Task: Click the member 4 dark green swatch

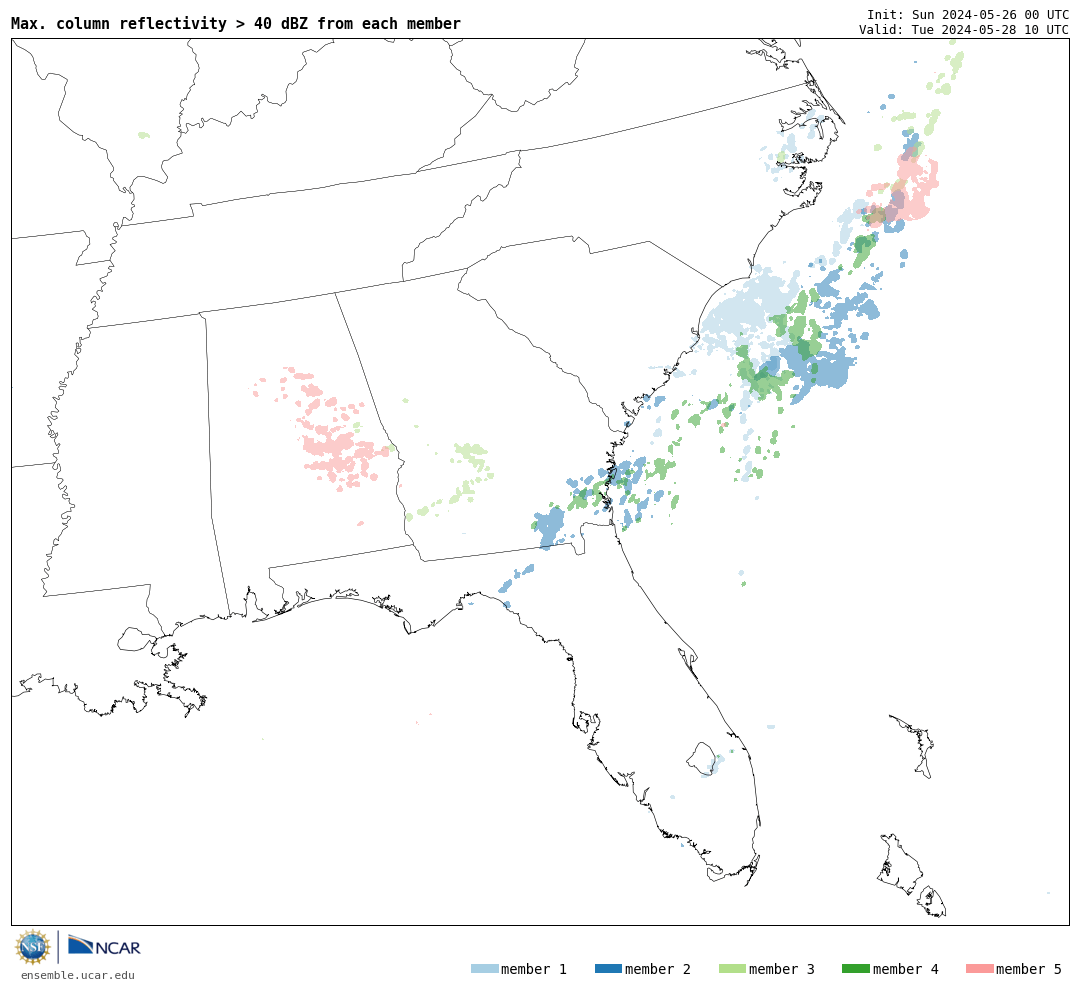Action: click(x=856, y=969)
